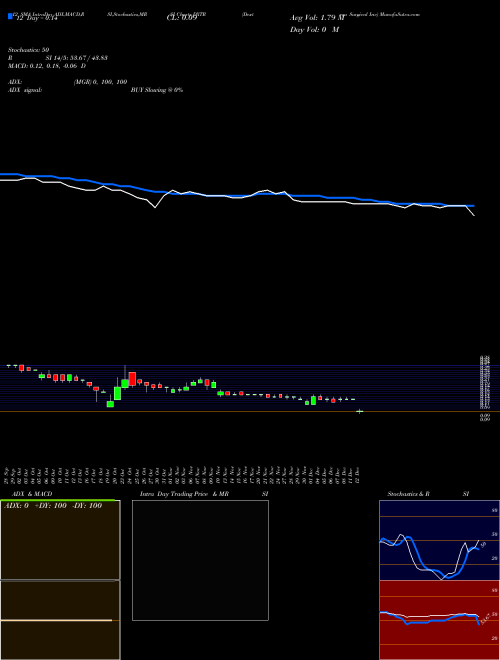Click "Intra Day Trading Price & MR" title
The image size is (500, 660).
point(184,494)
